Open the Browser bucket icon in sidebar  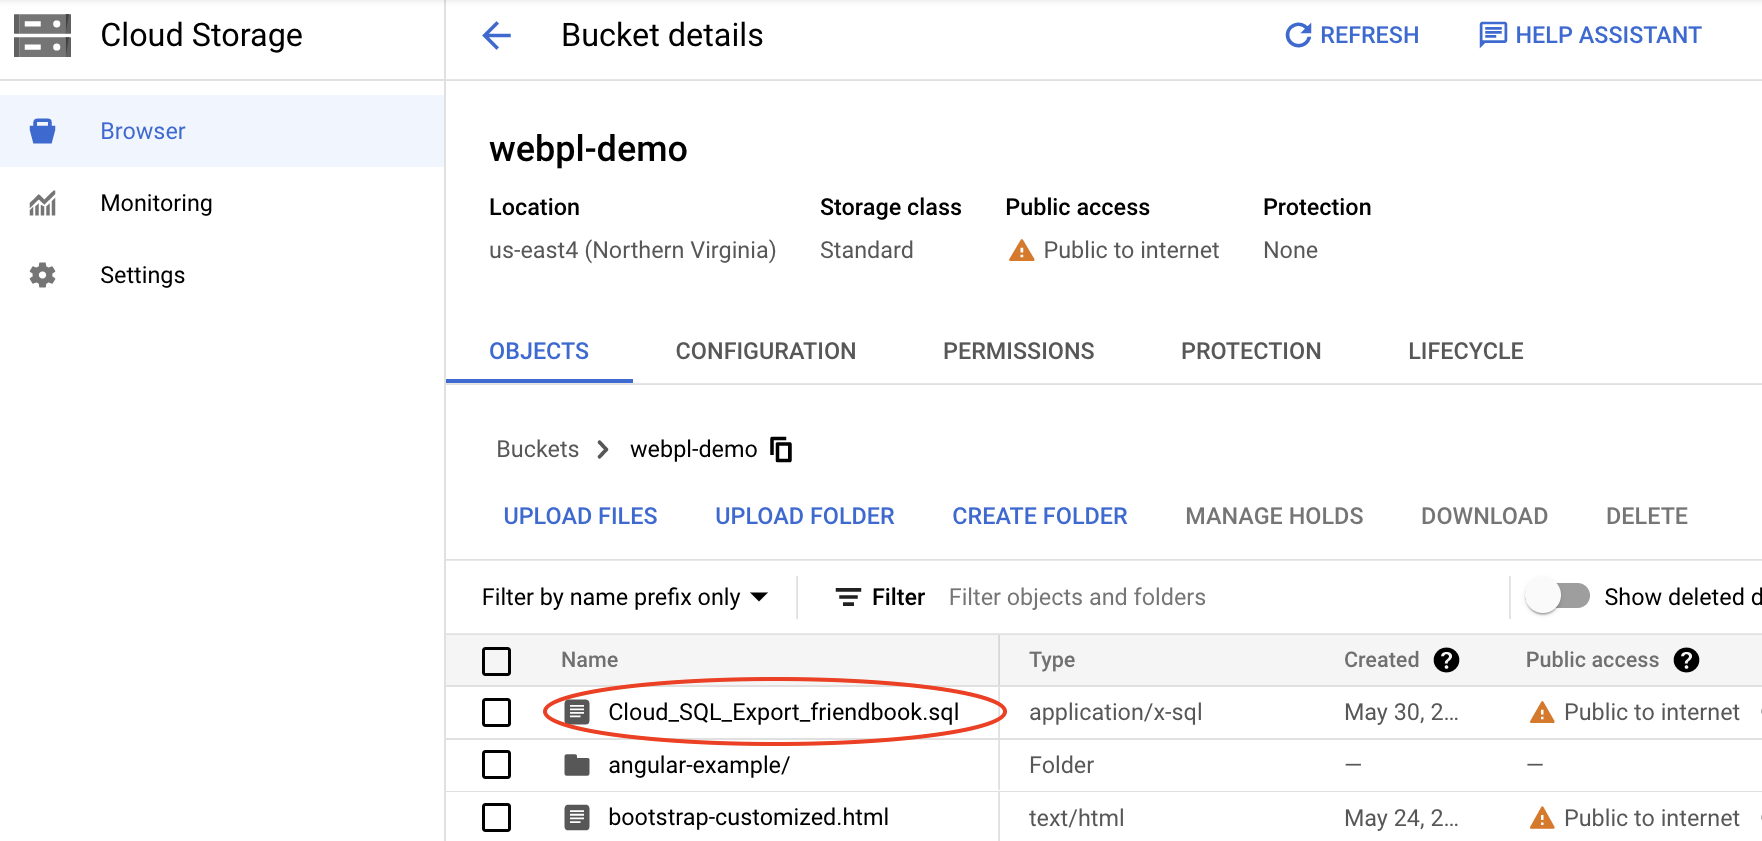coord(42,131)
